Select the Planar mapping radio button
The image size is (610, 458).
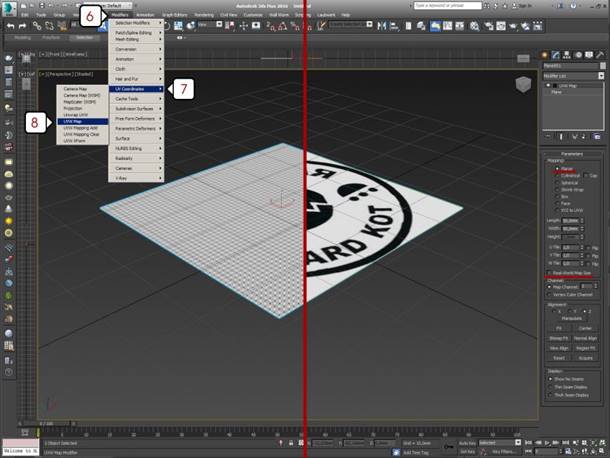pos(557,169)
